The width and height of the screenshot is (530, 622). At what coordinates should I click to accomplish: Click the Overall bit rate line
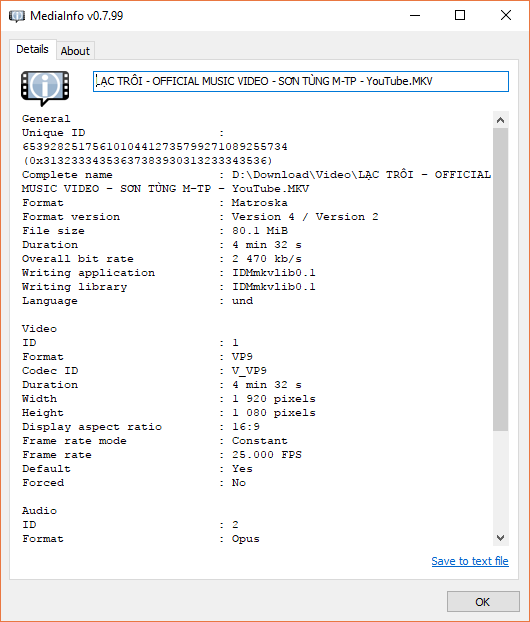[162, 259]
